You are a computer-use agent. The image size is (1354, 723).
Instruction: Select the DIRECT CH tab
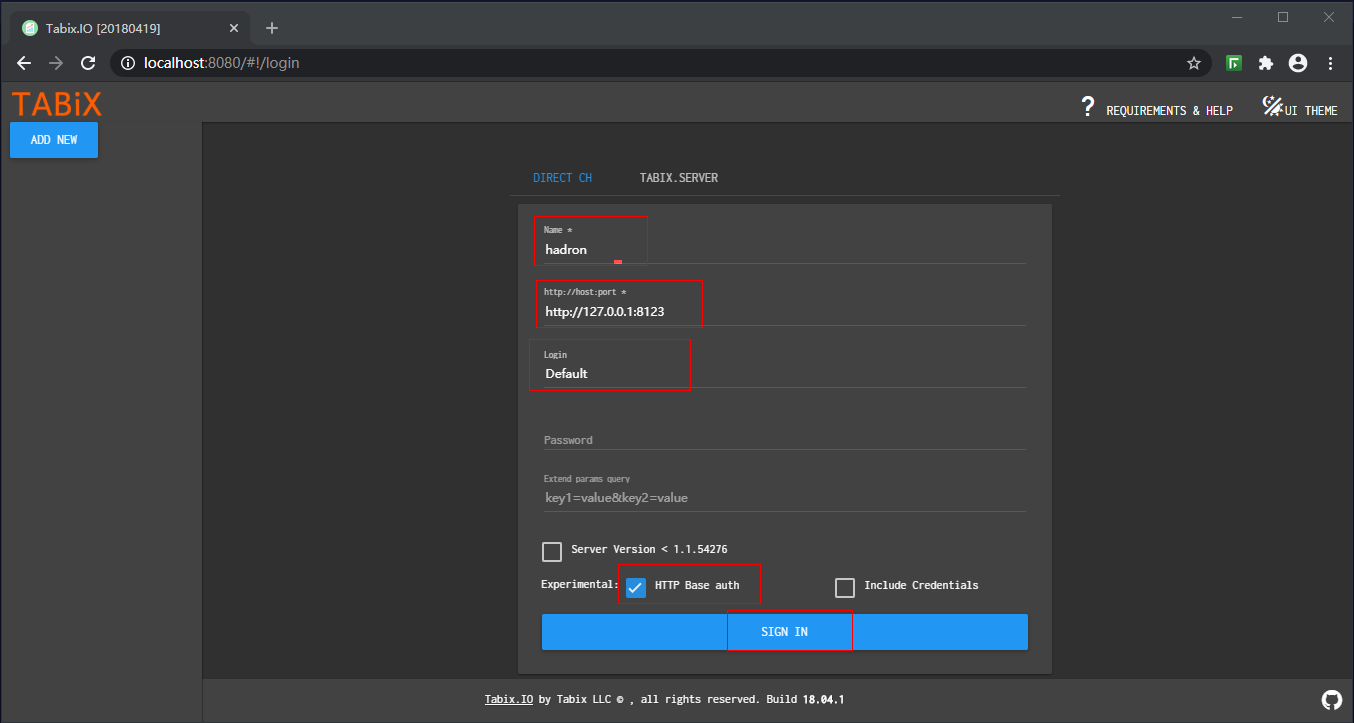pos(562,177)
